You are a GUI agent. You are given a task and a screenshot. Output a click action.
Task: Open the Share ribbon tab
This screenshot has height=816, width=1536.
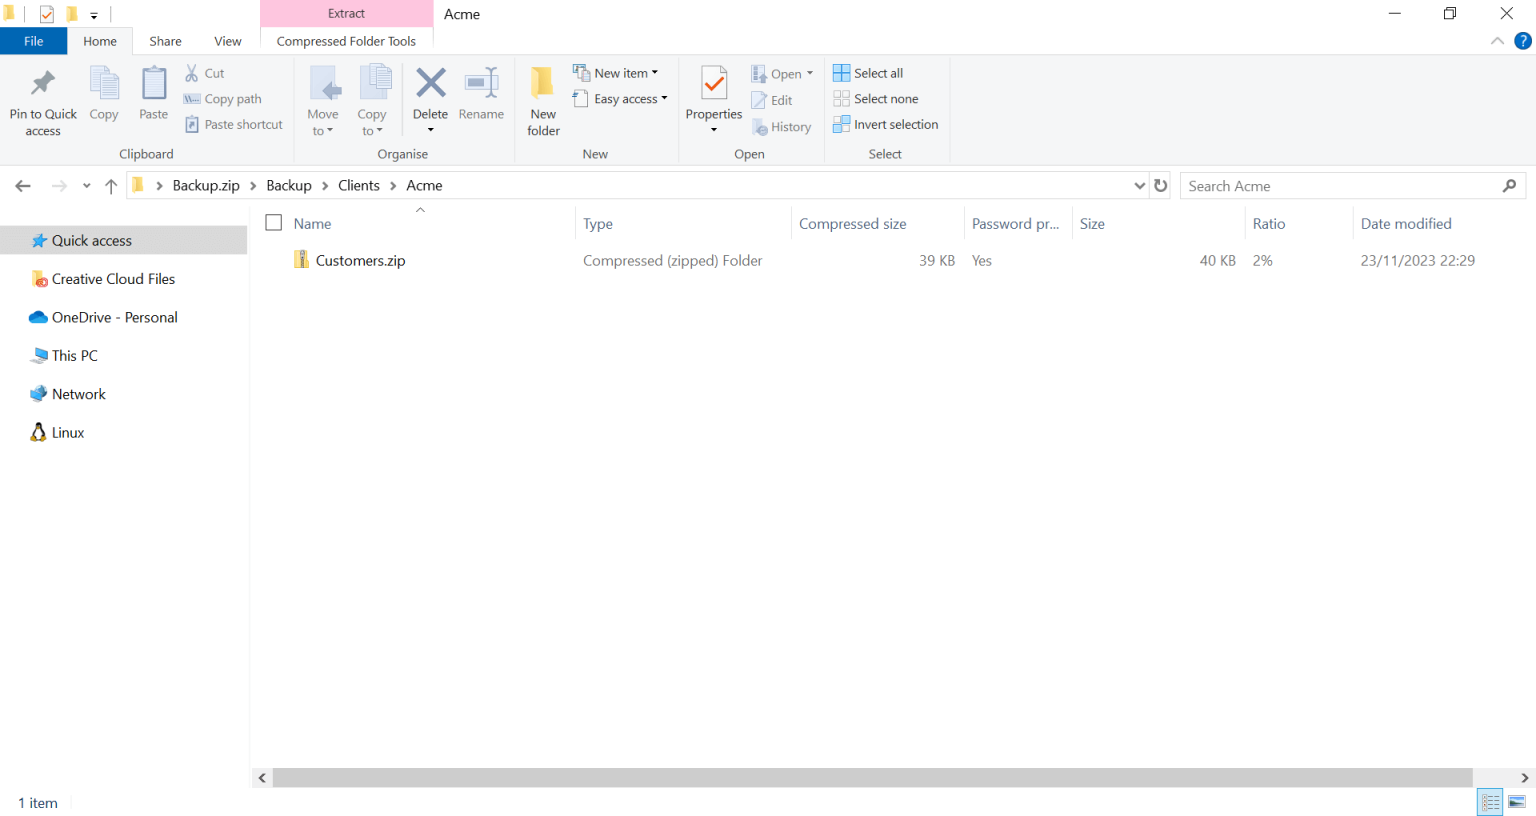(x=165, y=41)
